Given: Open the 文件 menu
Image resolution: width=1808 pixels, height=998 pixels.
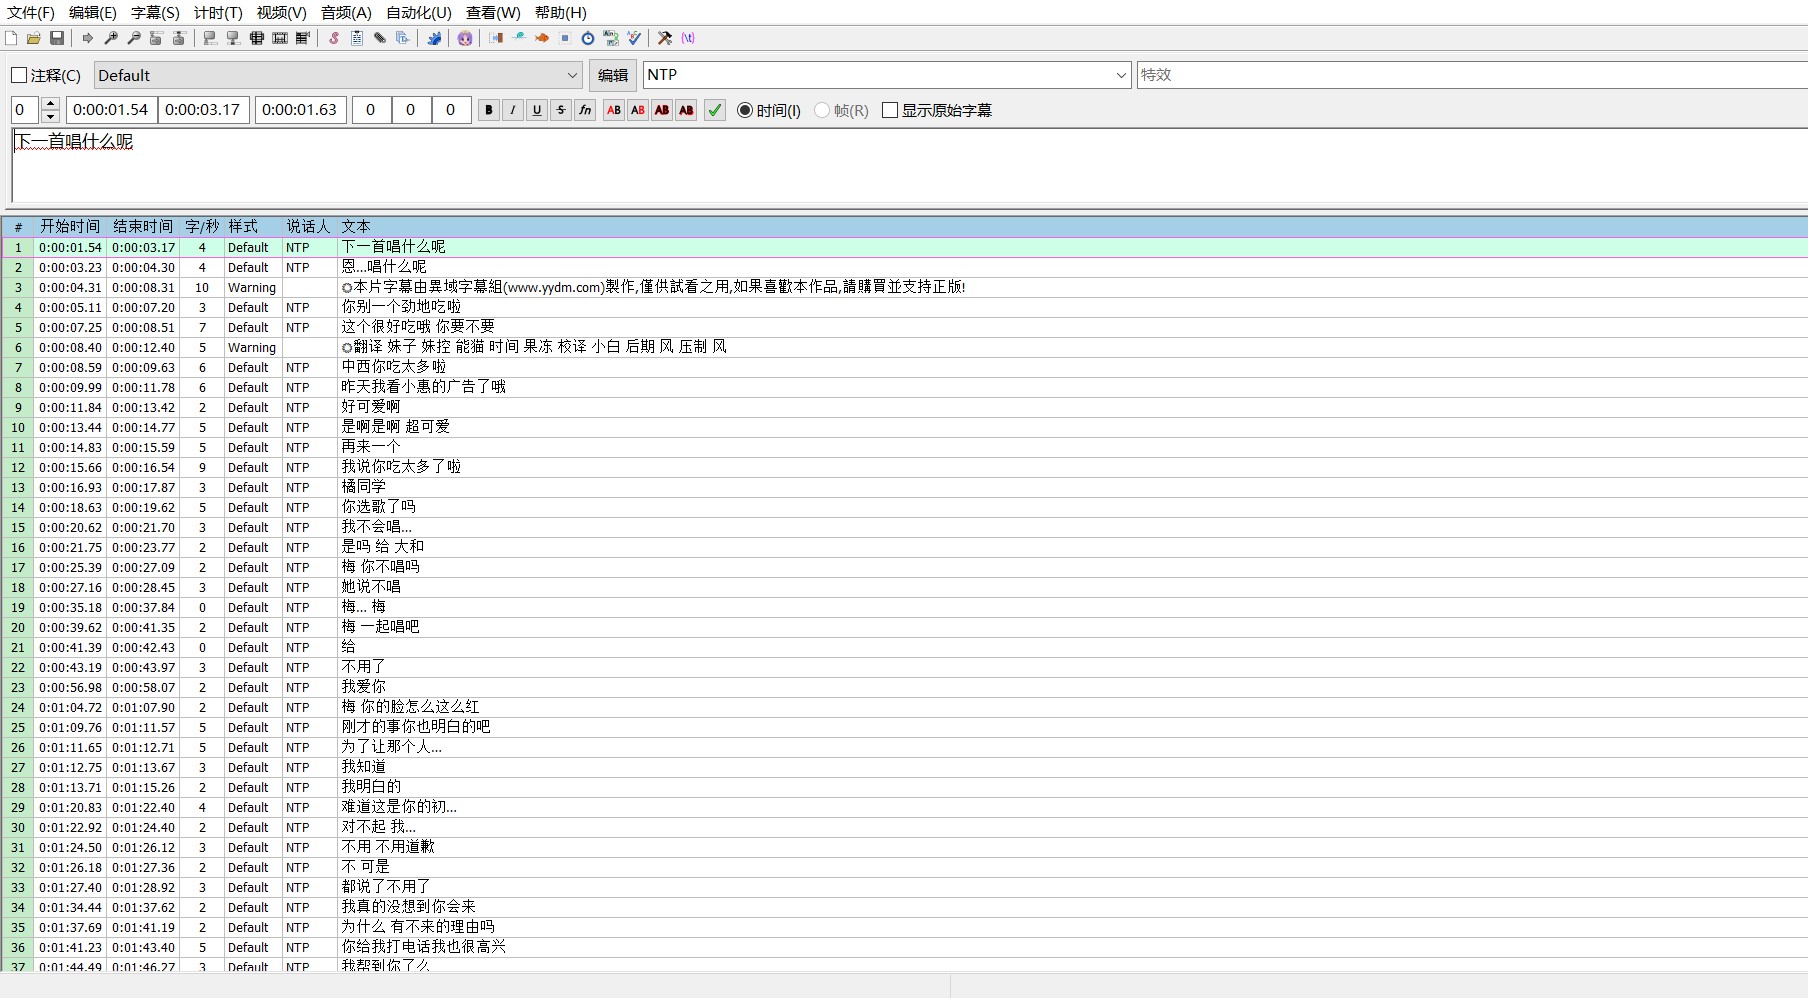Looking at the screenshot, I should [31, 13].
